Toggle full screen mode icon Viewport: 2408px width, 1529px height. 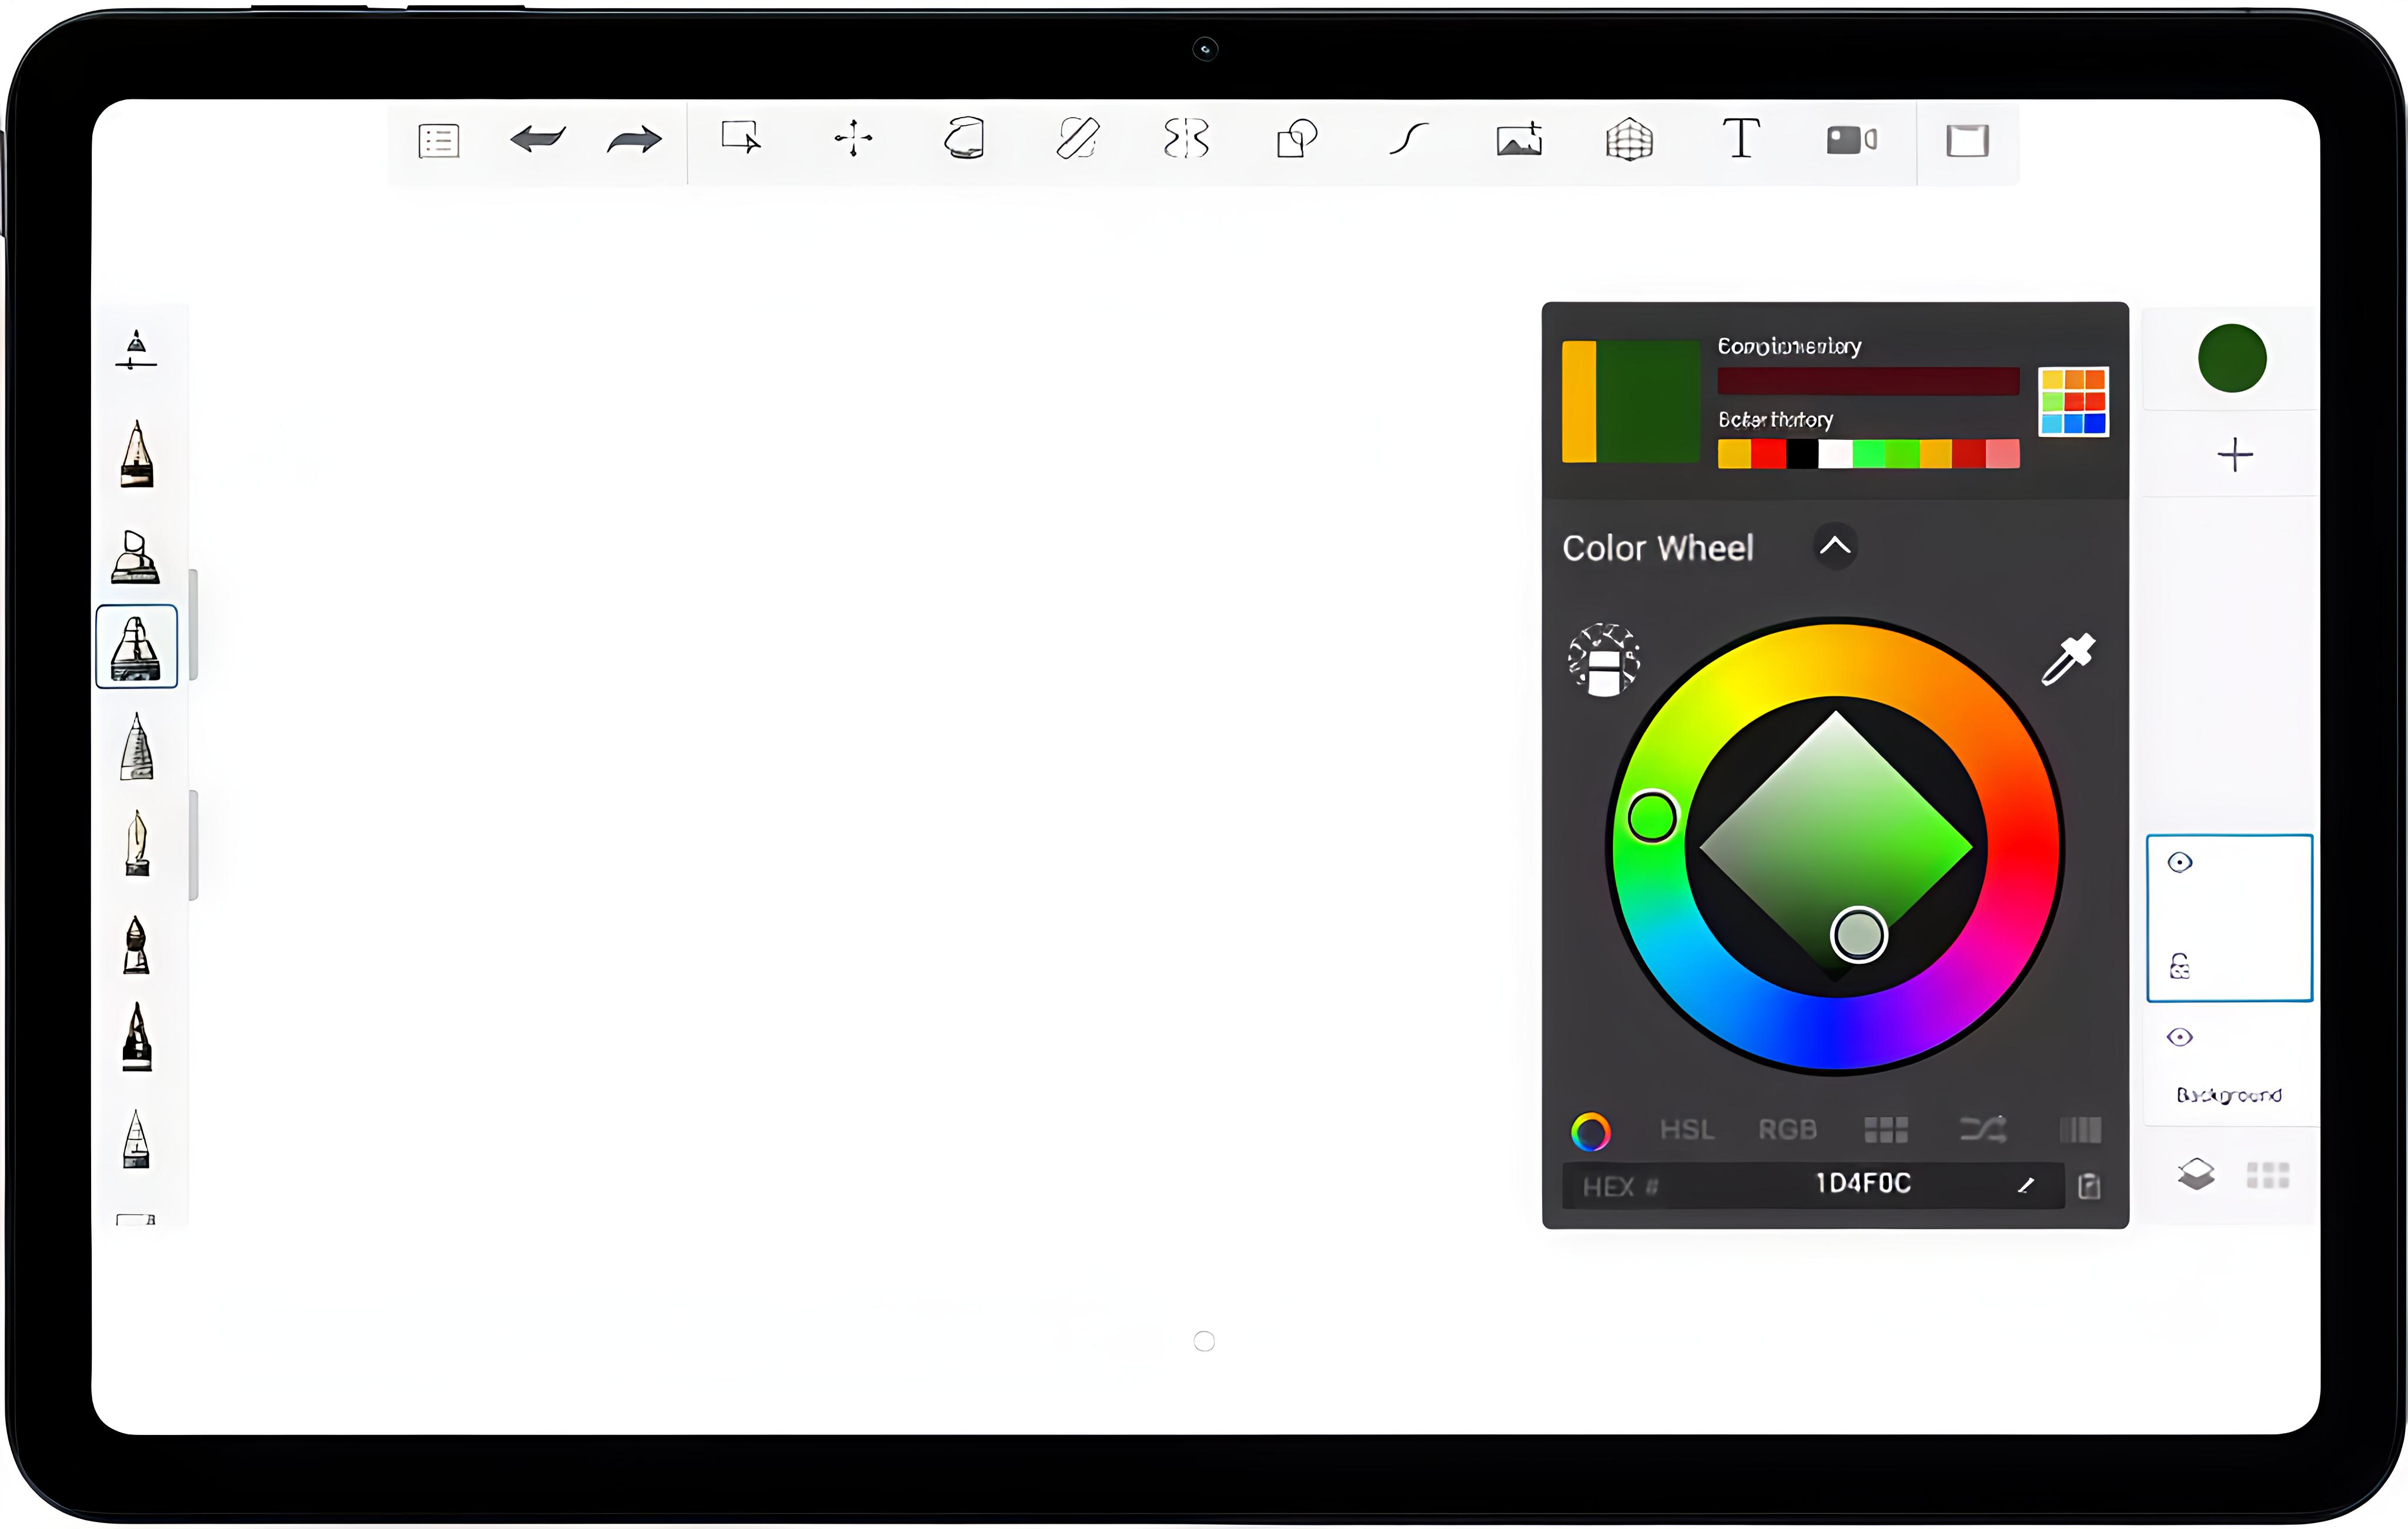click(x=1967, y=140)
